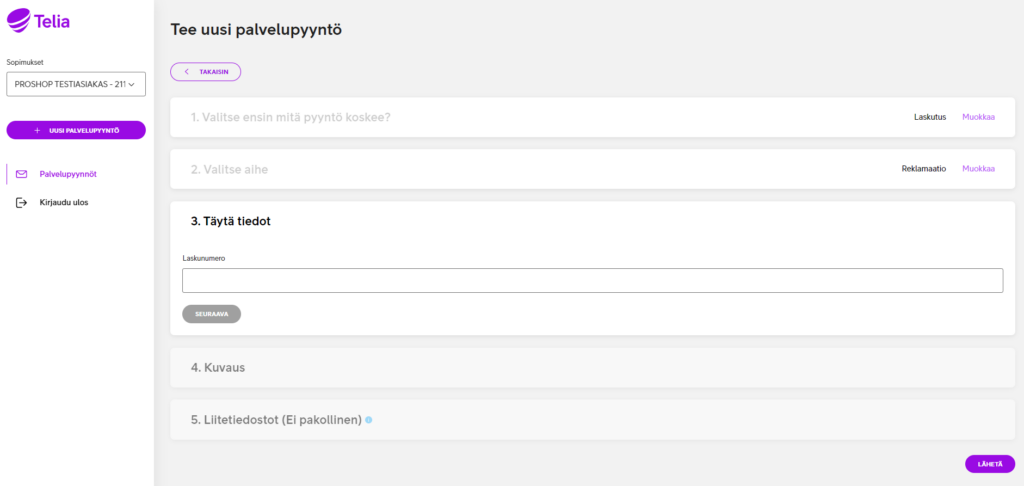The width and height of the screenshot is (1024, 486).
Task: Click Muokkaa link next to Reklamaatio
Action: (978, 169)
